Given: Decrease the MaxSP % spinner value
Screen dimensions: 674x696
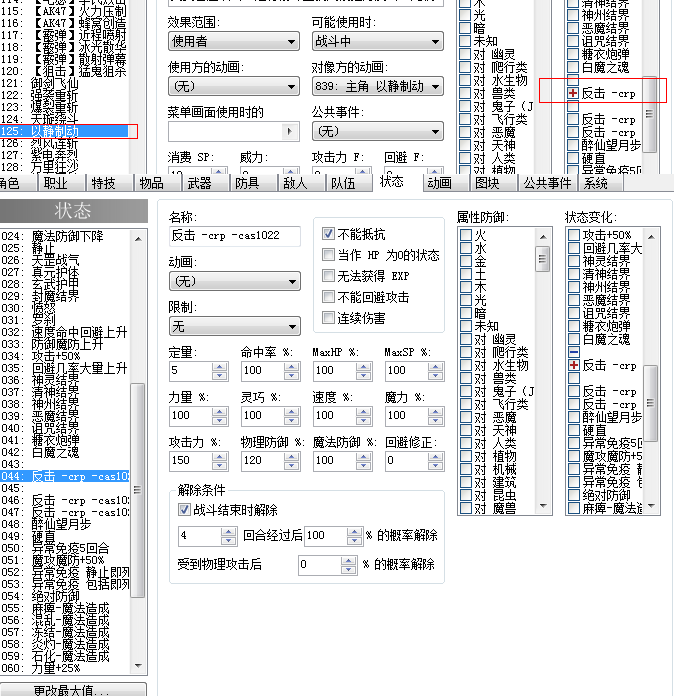Looking at the screenshot, I should [435, 376].
